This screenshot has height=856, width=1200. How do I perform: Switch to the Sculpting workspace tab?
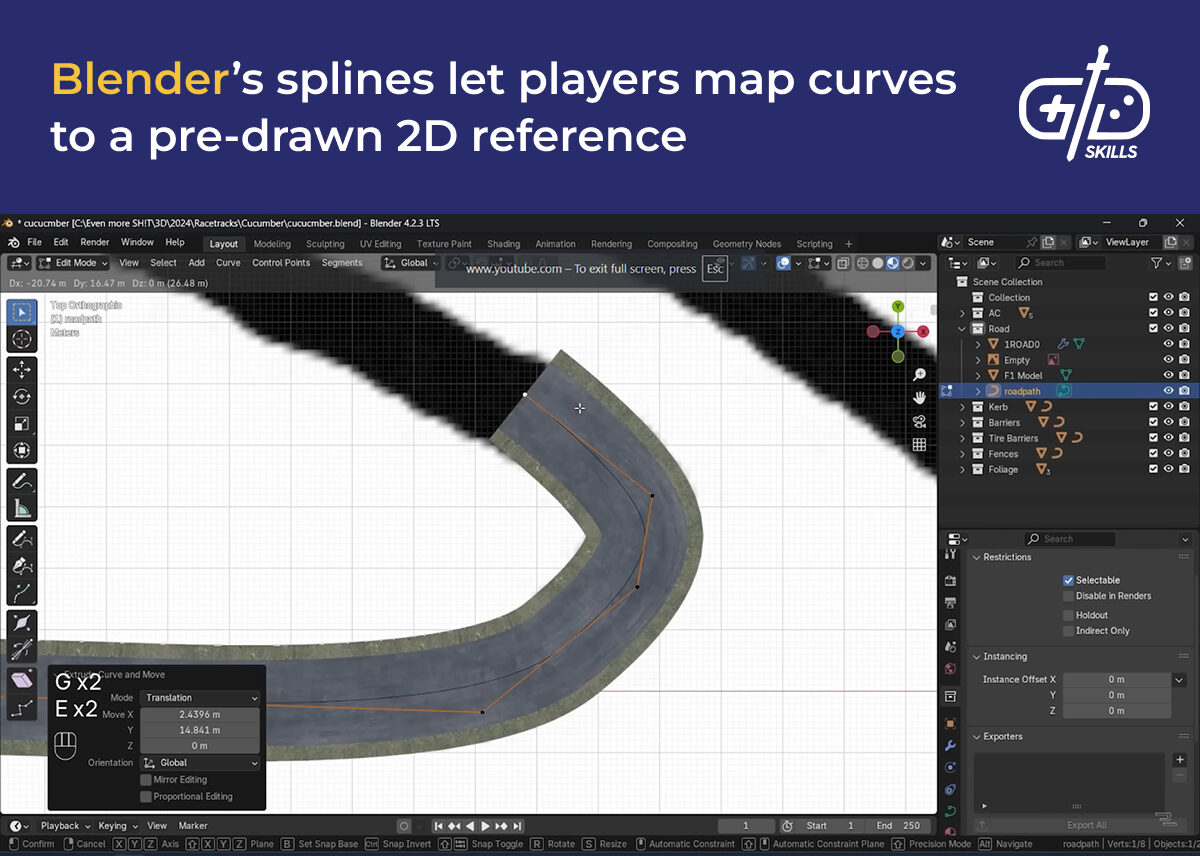(x=325, y=244)
